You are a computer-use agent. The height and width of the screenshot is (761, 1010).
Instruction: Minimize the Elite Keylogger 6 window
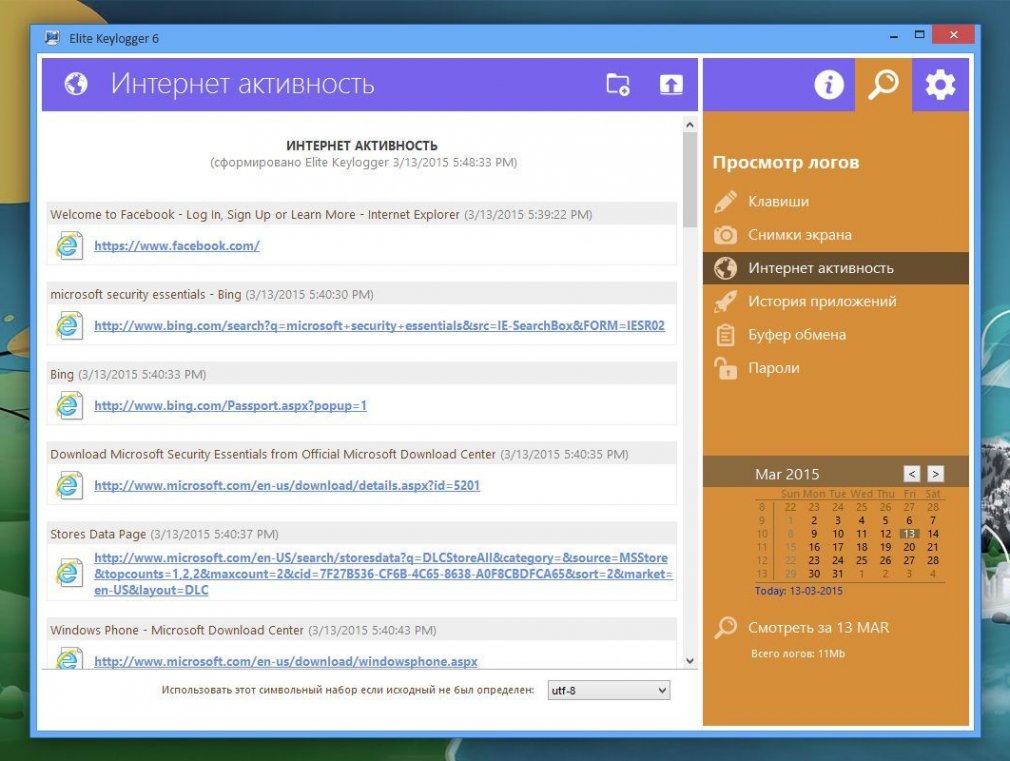[893, 37]
